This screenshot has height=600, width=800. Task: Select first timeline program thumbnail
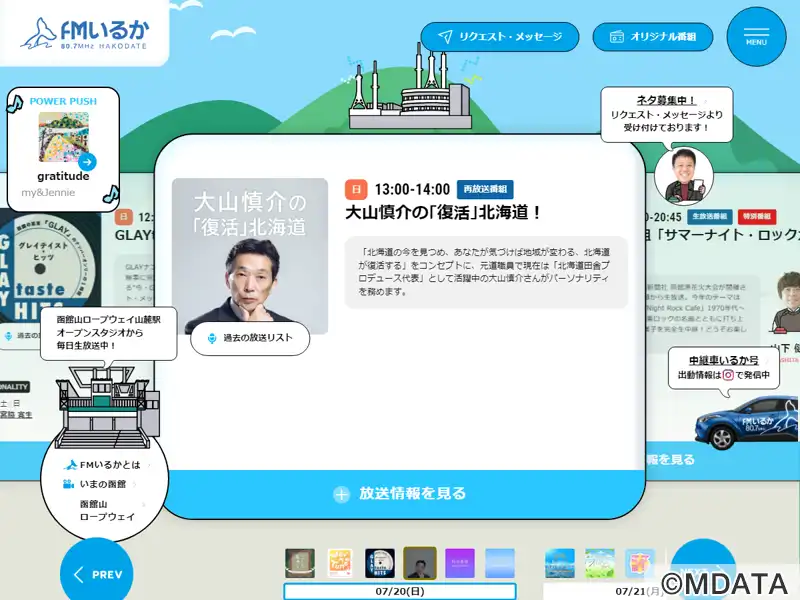(x=300, y=563)
